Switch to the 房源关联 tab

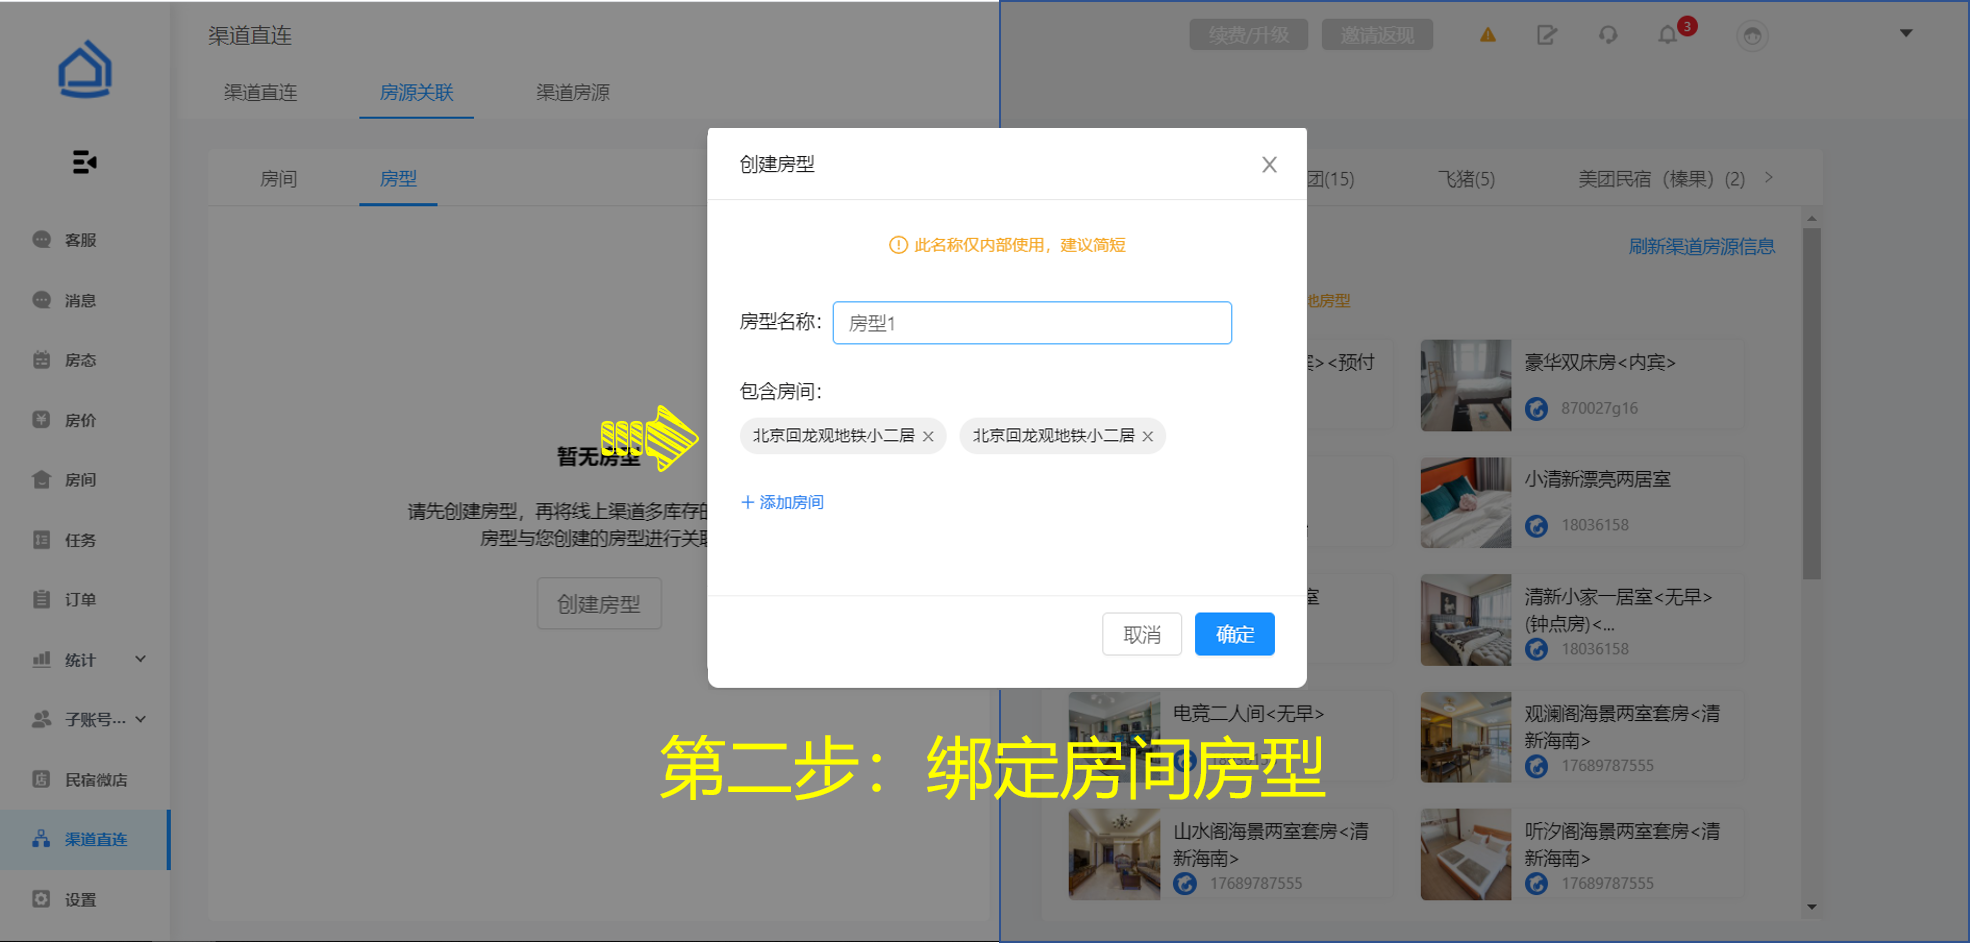416,93
